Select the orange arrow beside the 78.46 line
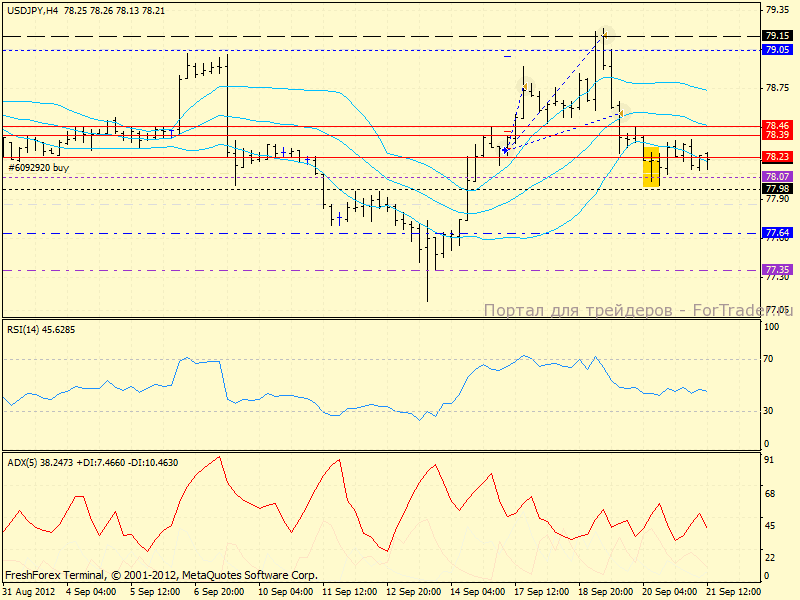 point(621,114)
